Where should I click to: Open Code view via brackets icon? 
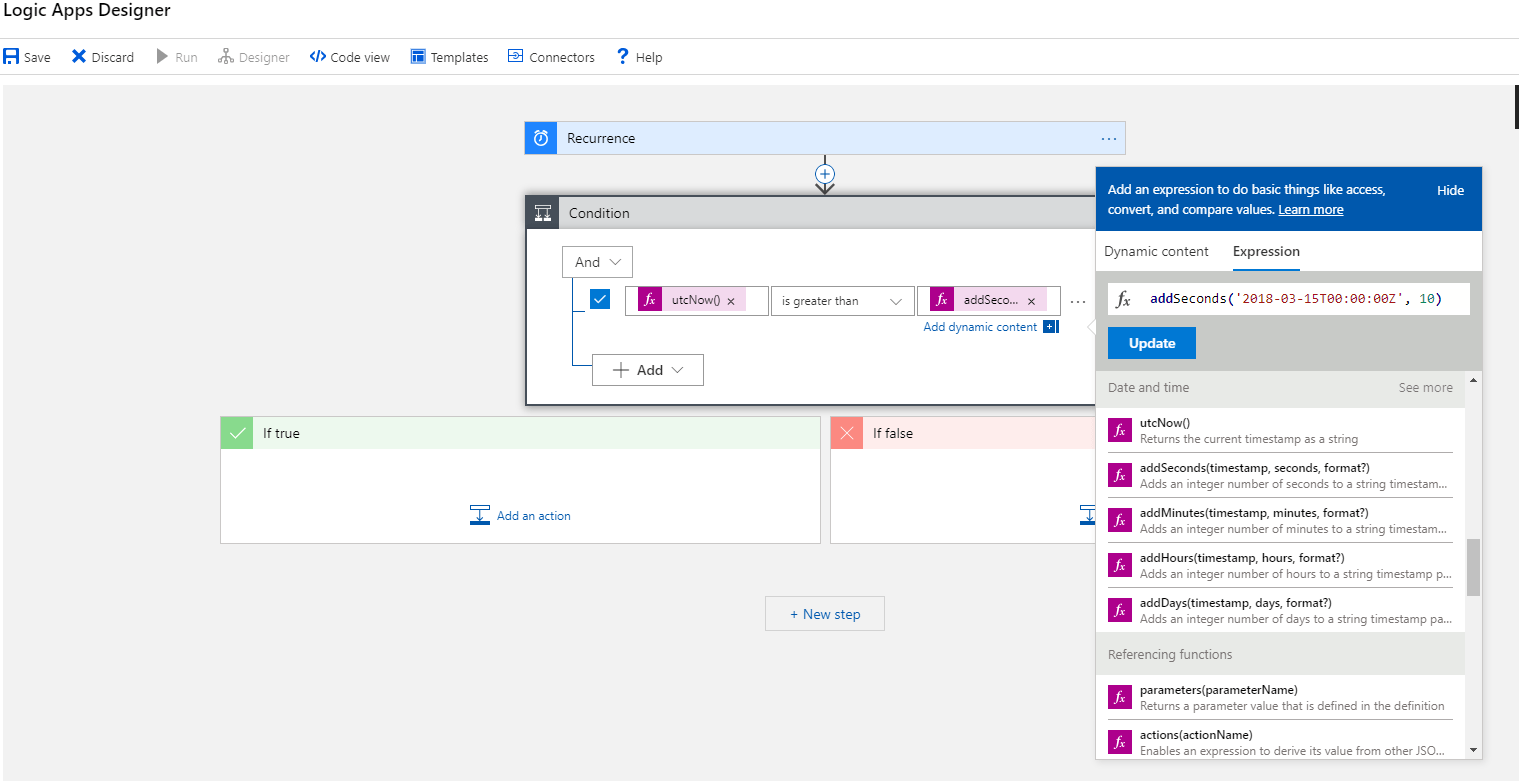tap(318, 57)
